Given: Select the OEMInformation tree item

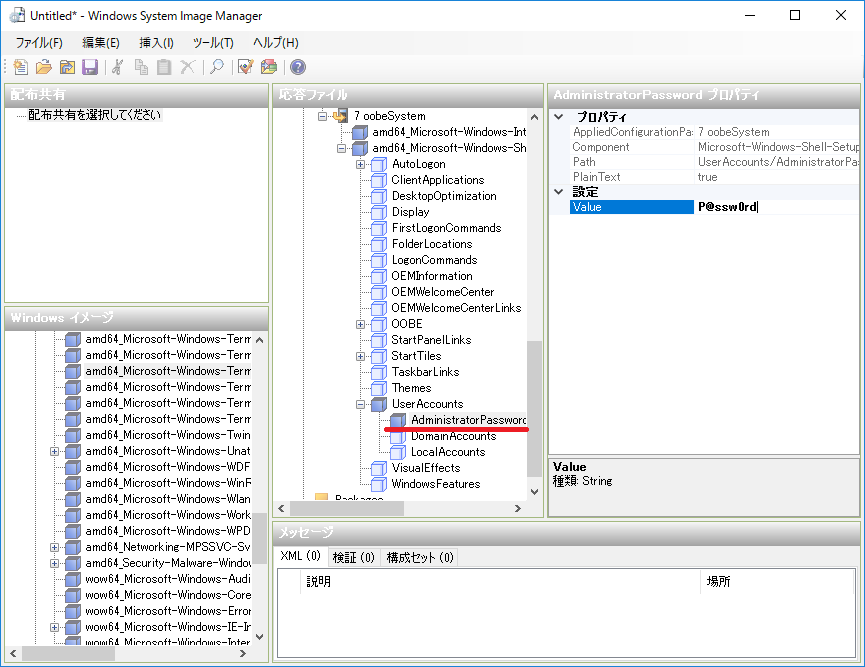Looking at the screenshot, I should [432, 276].
